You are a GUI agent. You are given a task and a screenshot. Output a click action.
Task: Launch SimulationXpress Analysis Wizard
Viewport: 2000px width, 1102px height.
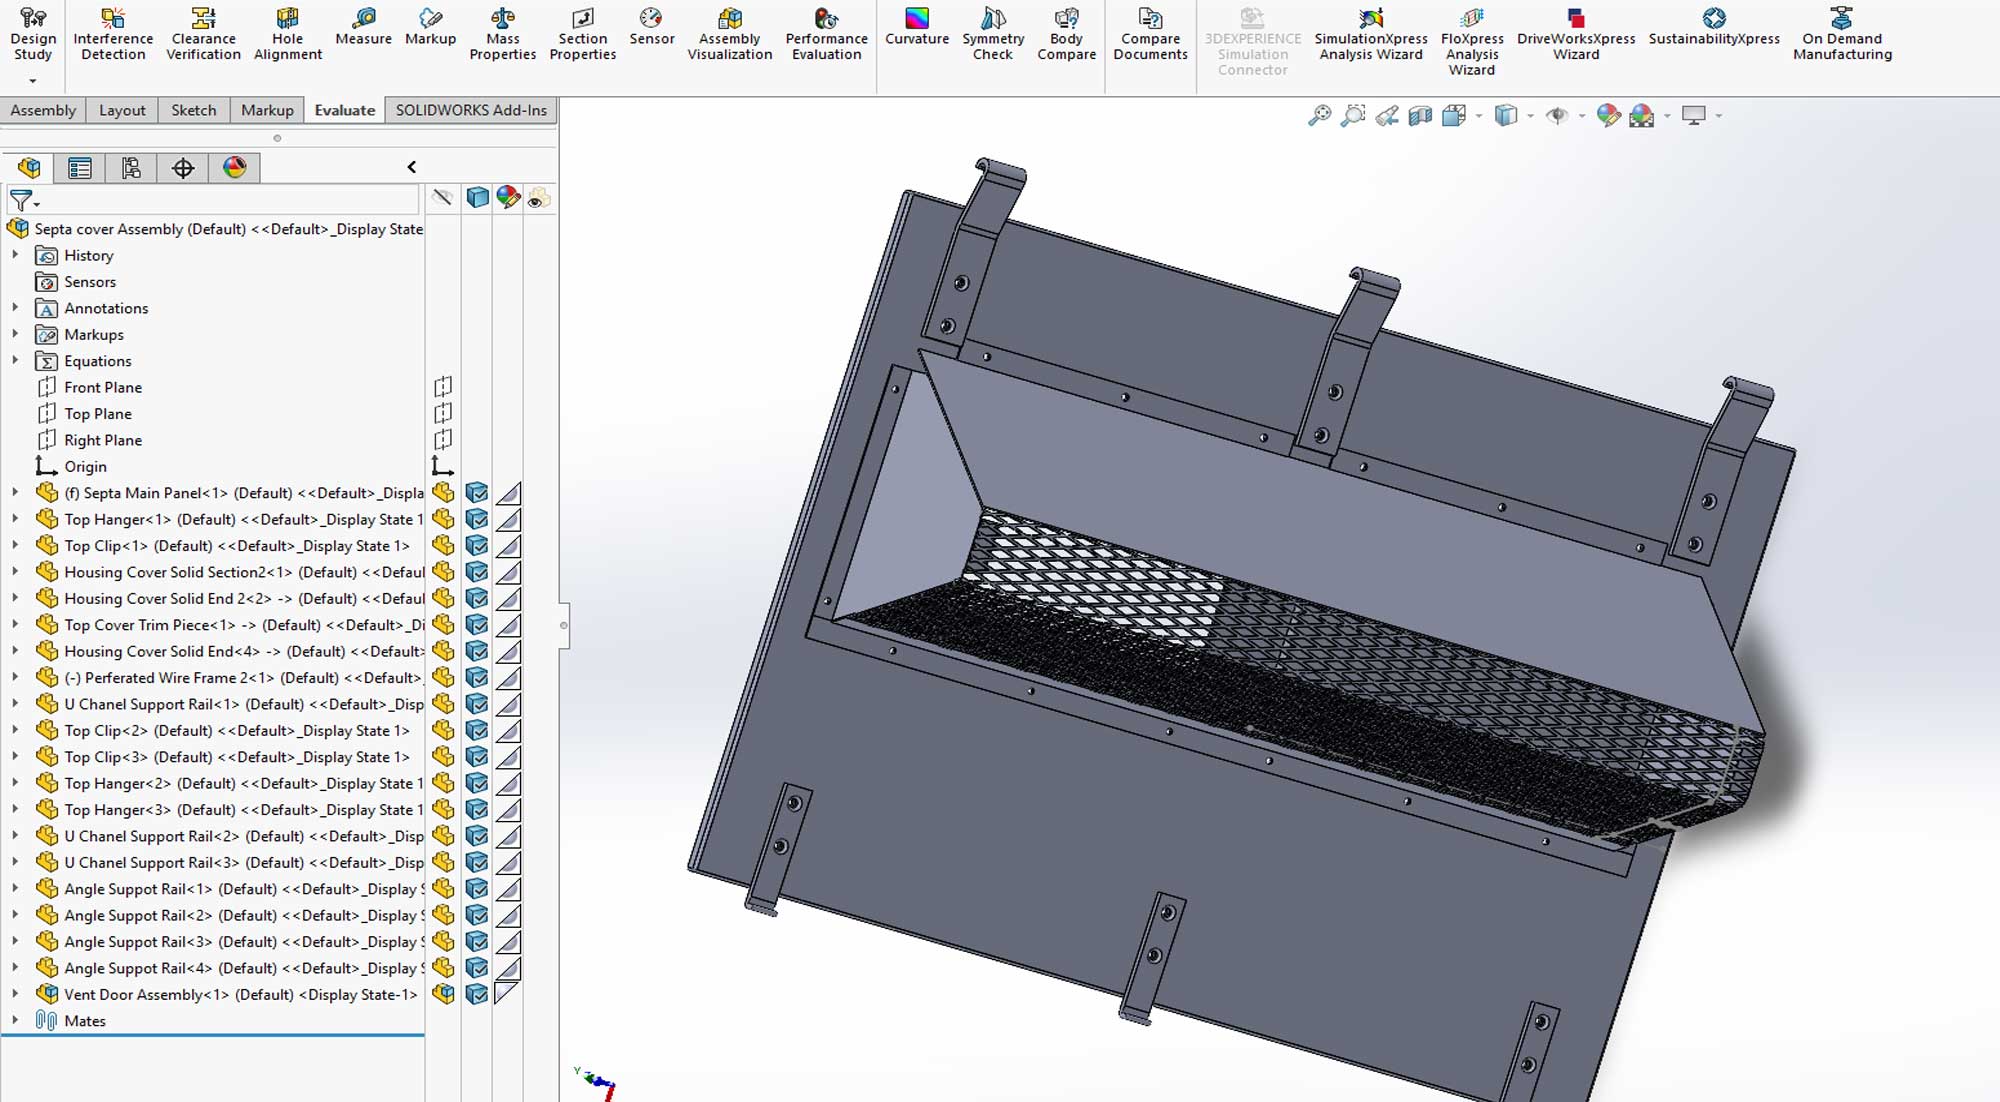point(1370,35)
